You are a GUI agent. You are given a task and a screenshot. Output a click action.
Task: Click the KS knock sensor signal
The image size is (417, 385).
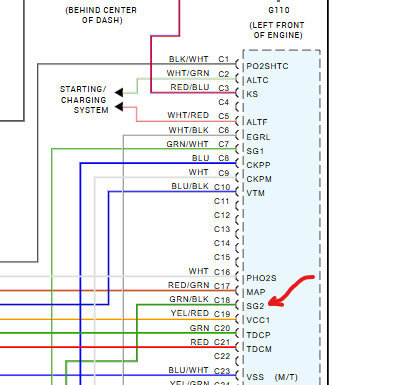252,94
